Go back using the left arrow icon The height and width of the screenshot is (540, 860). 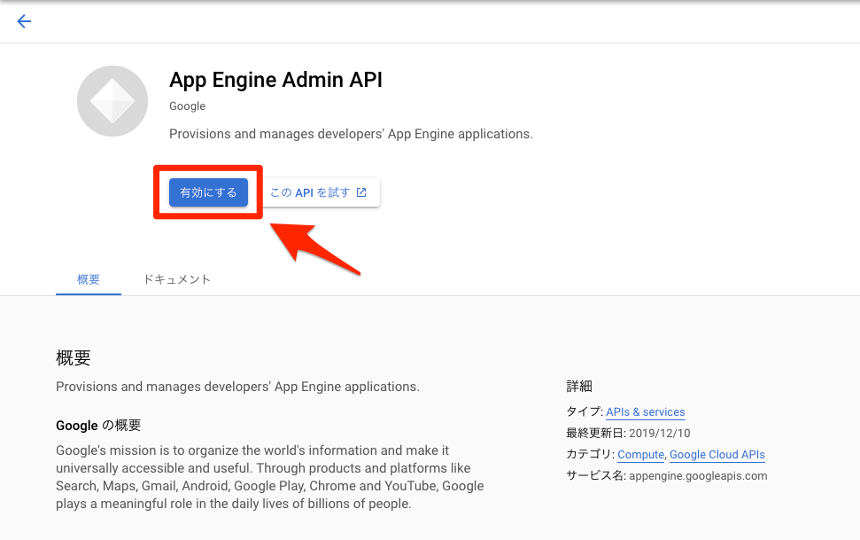coord(24,21)
